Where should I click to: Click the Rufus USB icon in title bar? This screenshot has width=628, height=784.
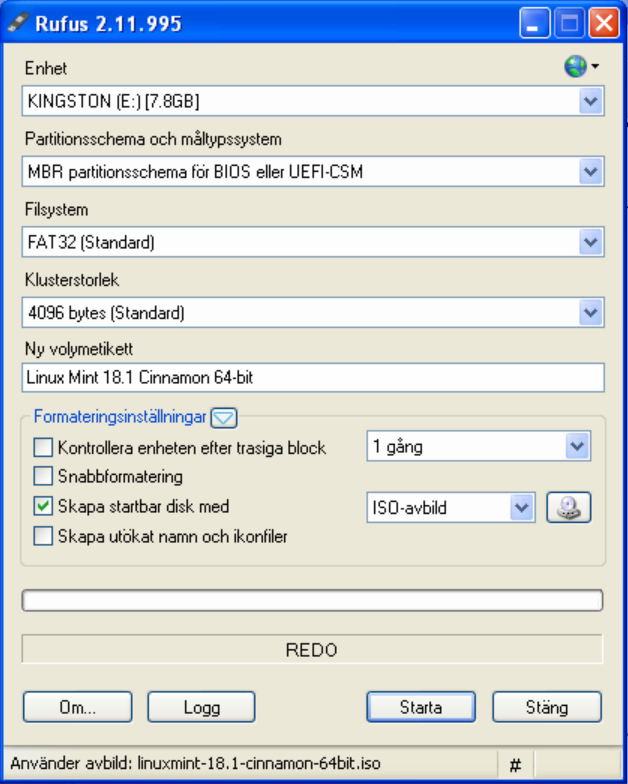pos(18,22)
